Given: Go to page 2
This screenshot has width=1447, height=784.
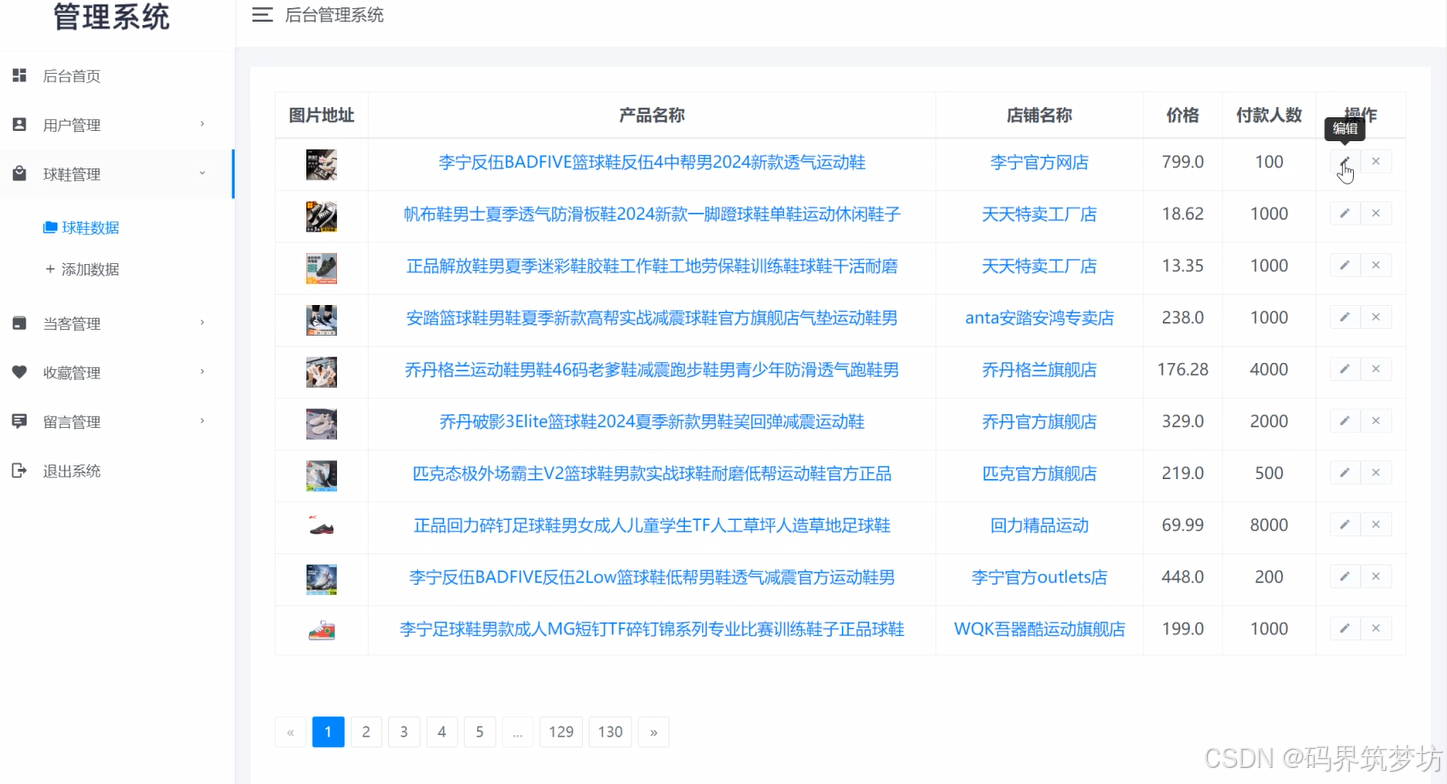Looking at the screenshot, I should point(366,732).
